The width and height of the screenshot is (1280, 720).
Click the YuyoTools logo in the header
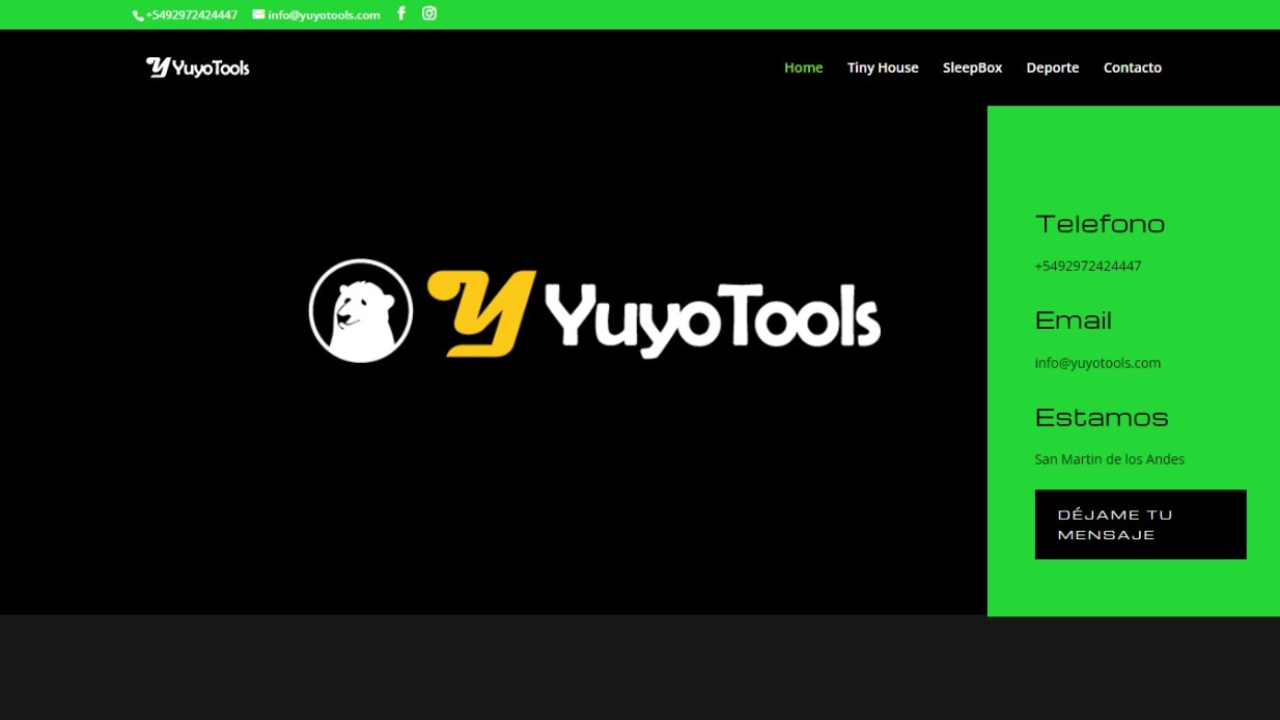click(x=197, y=67)
